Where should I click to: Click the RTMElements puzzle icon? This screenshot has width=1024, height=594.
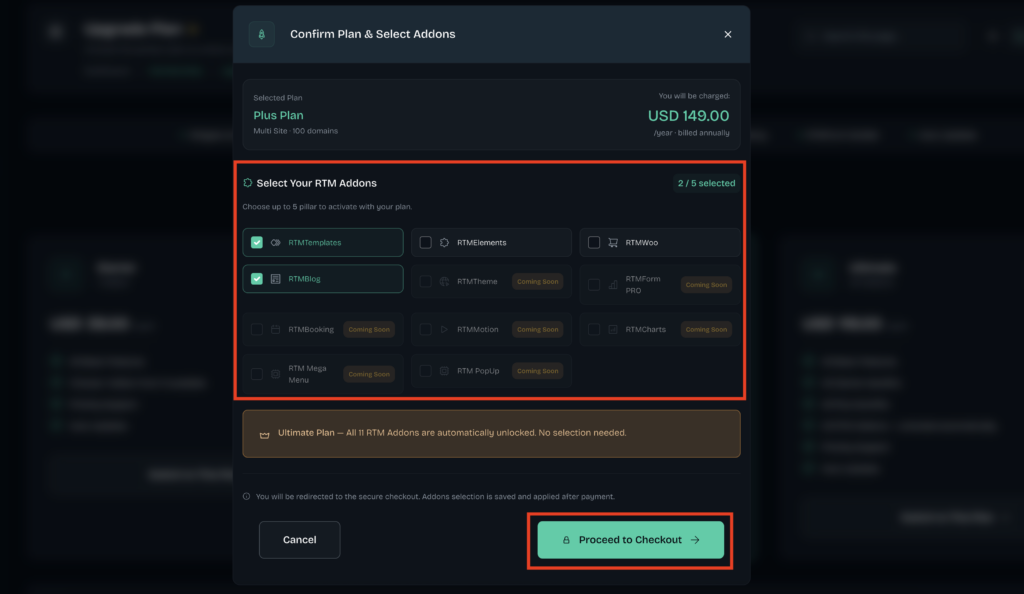click(444, 242)
